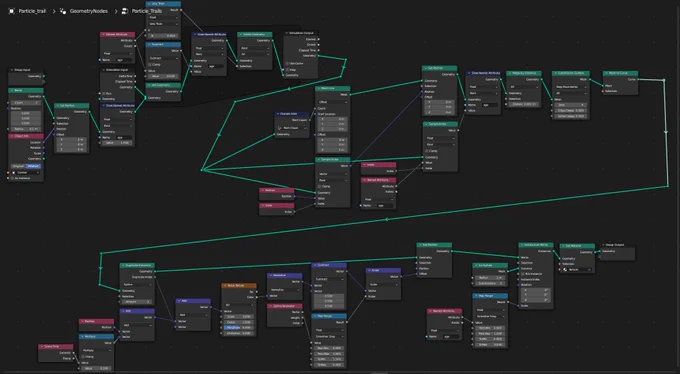This screenshot has width=680, height=374.
Task: Click Distance field in Merge by Distance
Action: pyautogui.click(x=523, y=104)
